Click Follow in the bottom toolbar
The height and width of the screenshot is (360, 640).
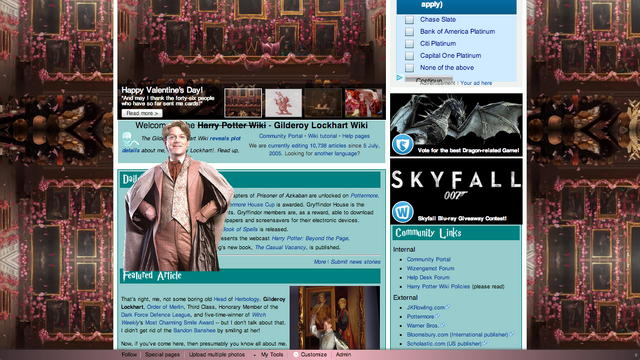click(129, 355)
